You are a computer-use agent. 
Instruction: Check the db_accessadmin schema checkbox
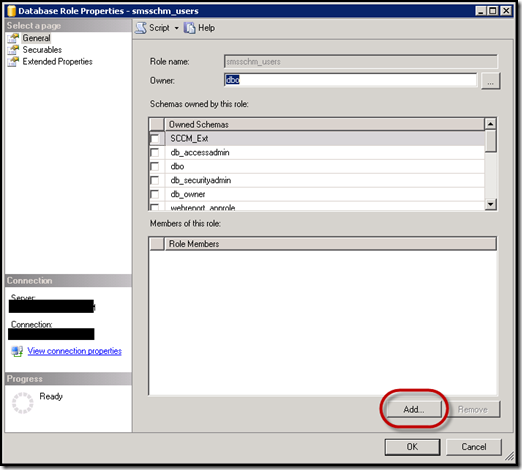tap(155, 152)
